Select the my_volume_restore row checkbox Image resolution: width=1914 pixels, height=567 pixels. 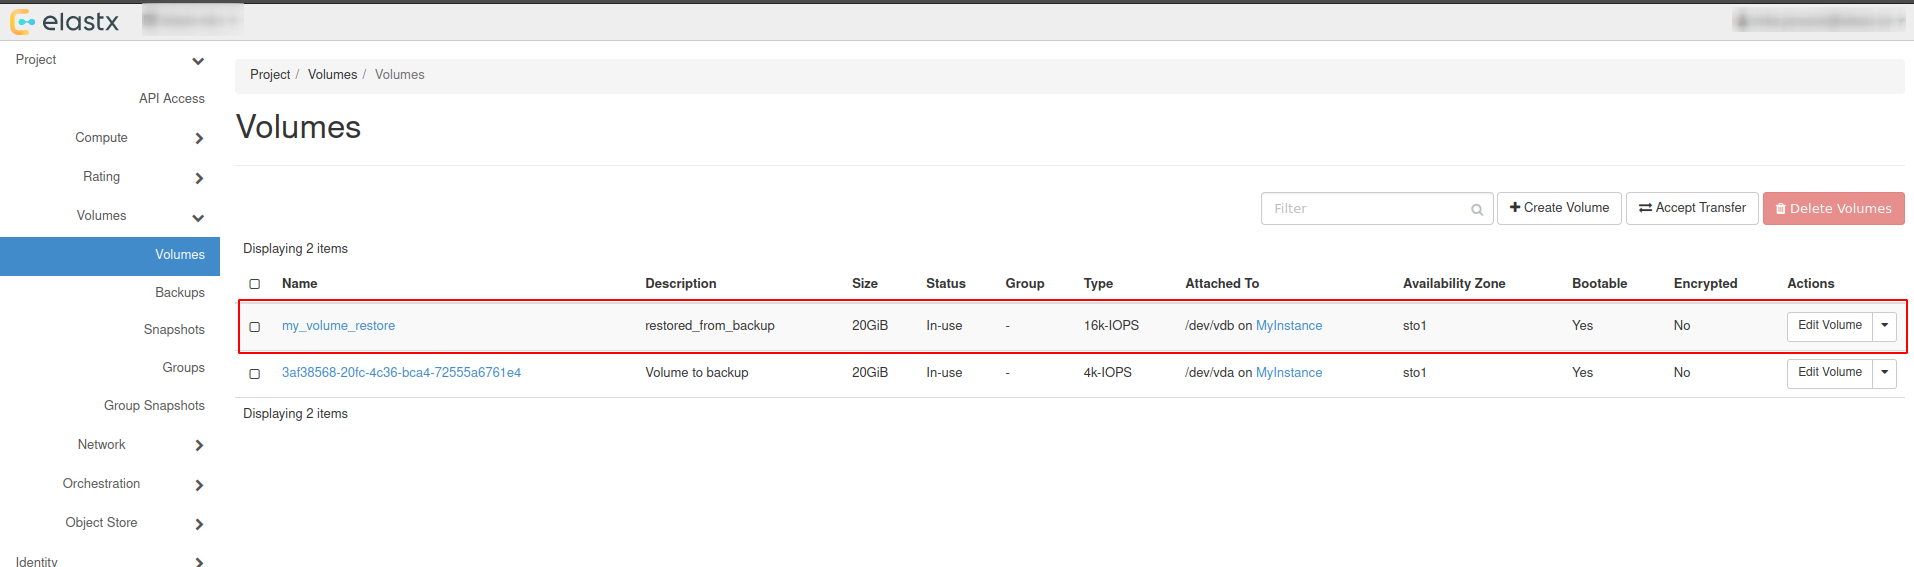point(255,326)
